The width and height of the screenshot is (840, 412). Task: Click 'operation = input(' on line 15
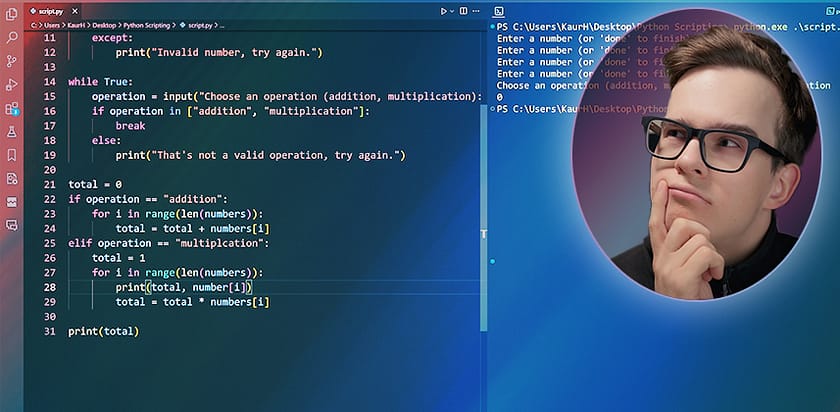coord(145,96)
